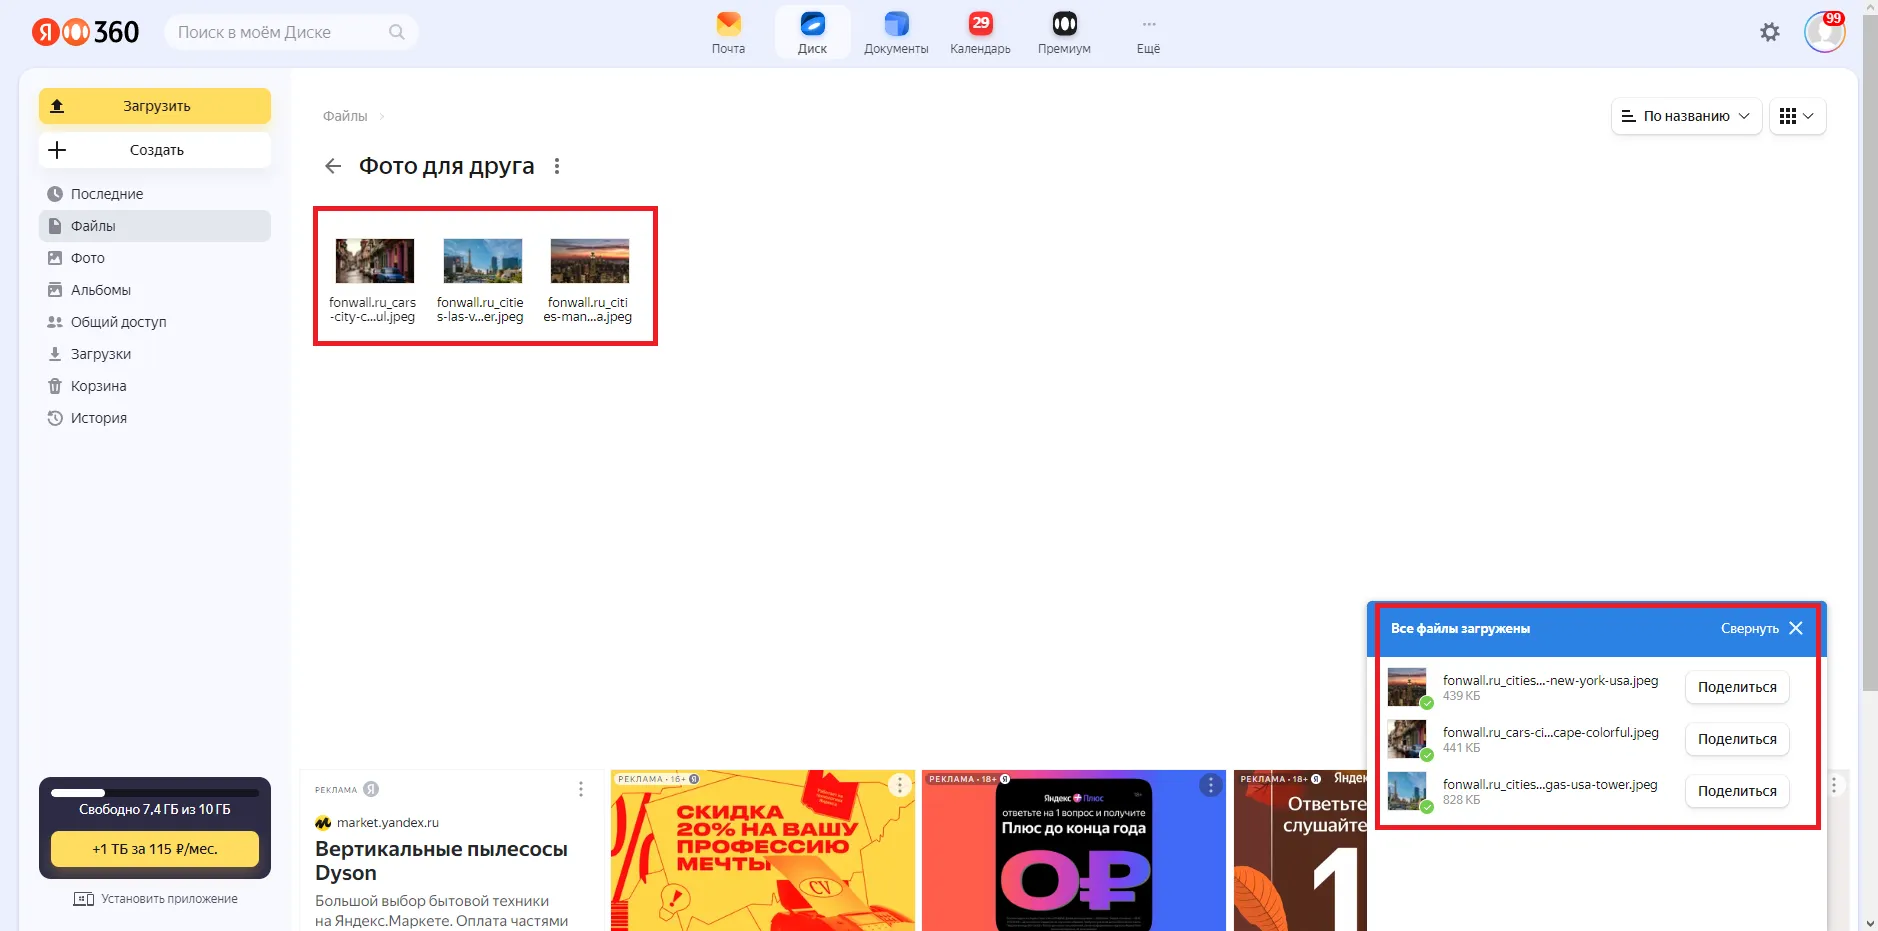
Task: Expand the По названию sort dropdown
Action: (x=1686, y=116)
